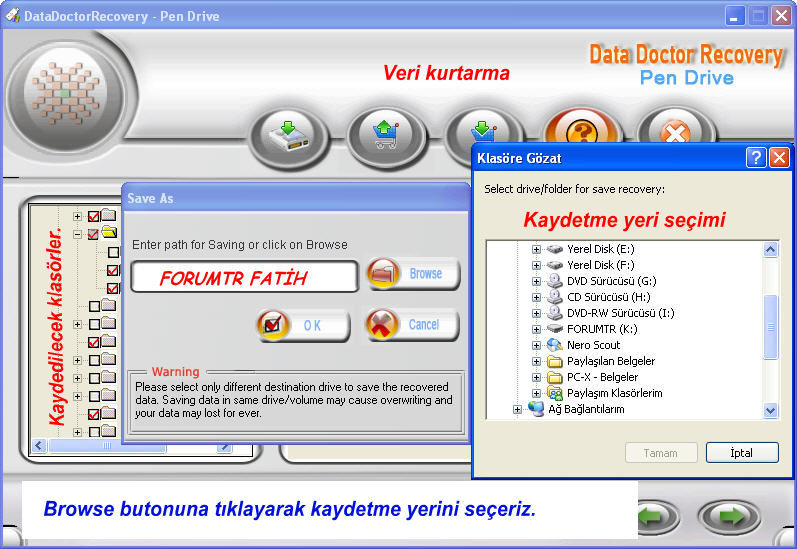
Task: Expand DVD-RW Sürücüsü (I:) node
Action: click(x=536, y=313)
